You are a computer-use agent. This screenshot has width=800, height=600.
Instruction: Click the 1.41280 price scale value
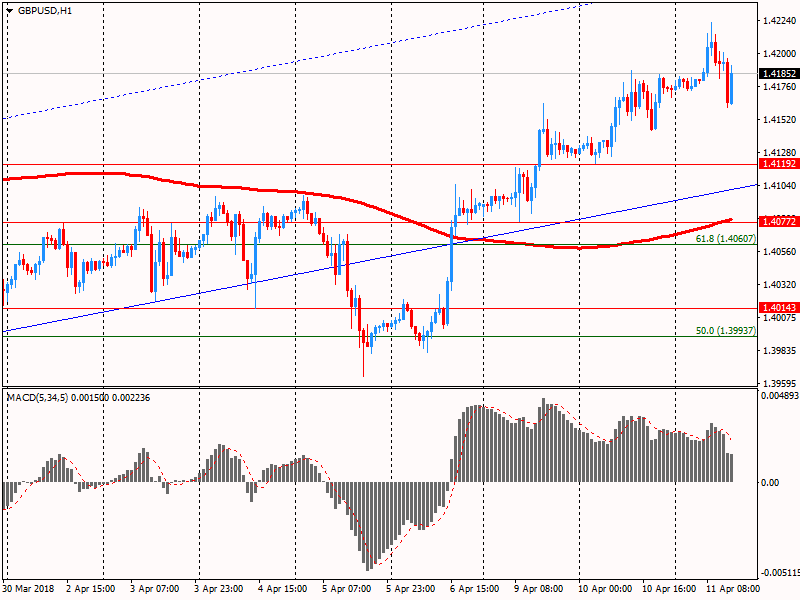779,153
